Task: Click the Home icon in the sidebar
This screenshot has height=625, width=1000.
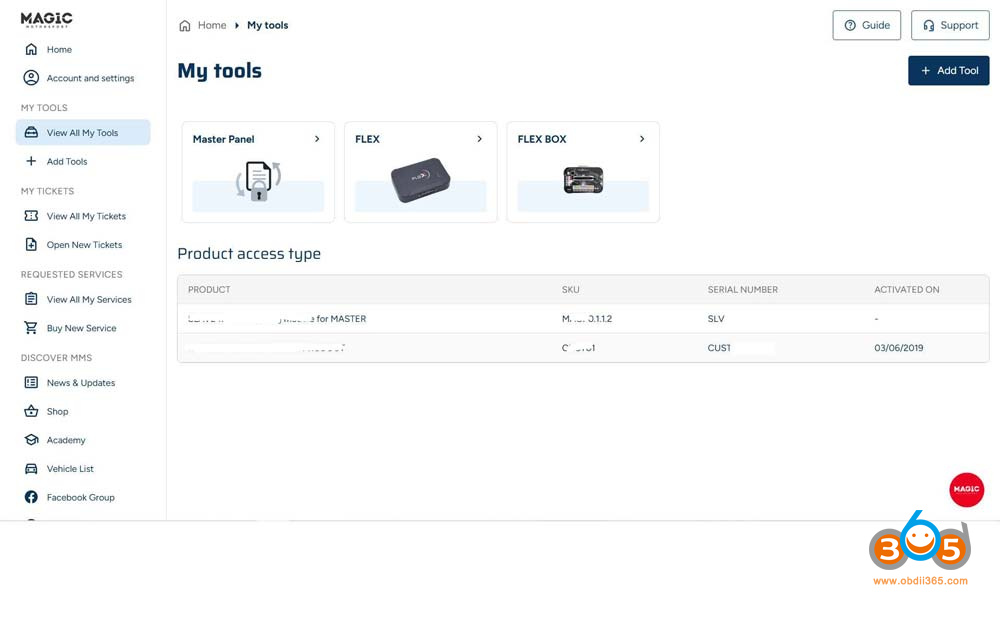Action: [31, 49]
